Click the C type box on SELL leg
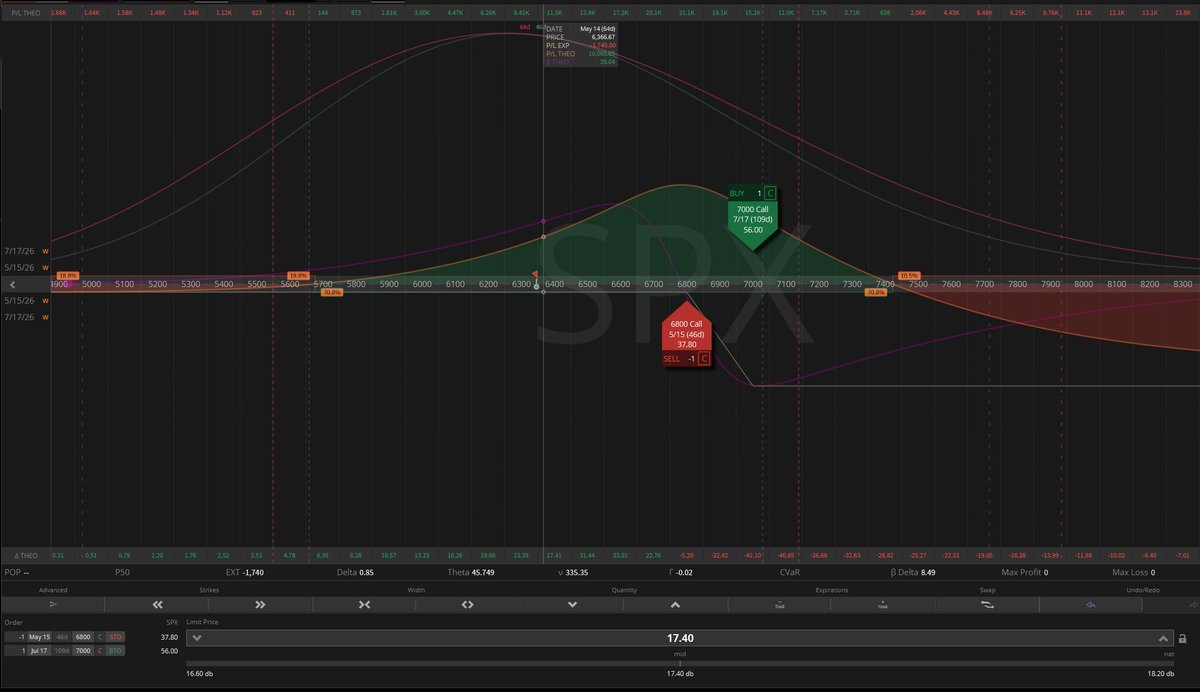Image resolution: width=1200 pixels, height=692 pixels. [x=703, y=358]
